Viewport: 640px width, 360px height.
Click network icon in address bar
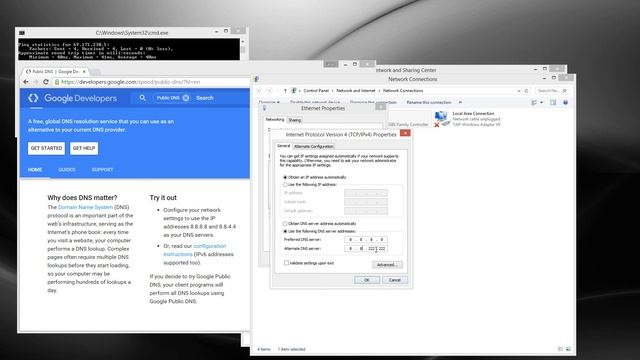(x=293, y=91)
